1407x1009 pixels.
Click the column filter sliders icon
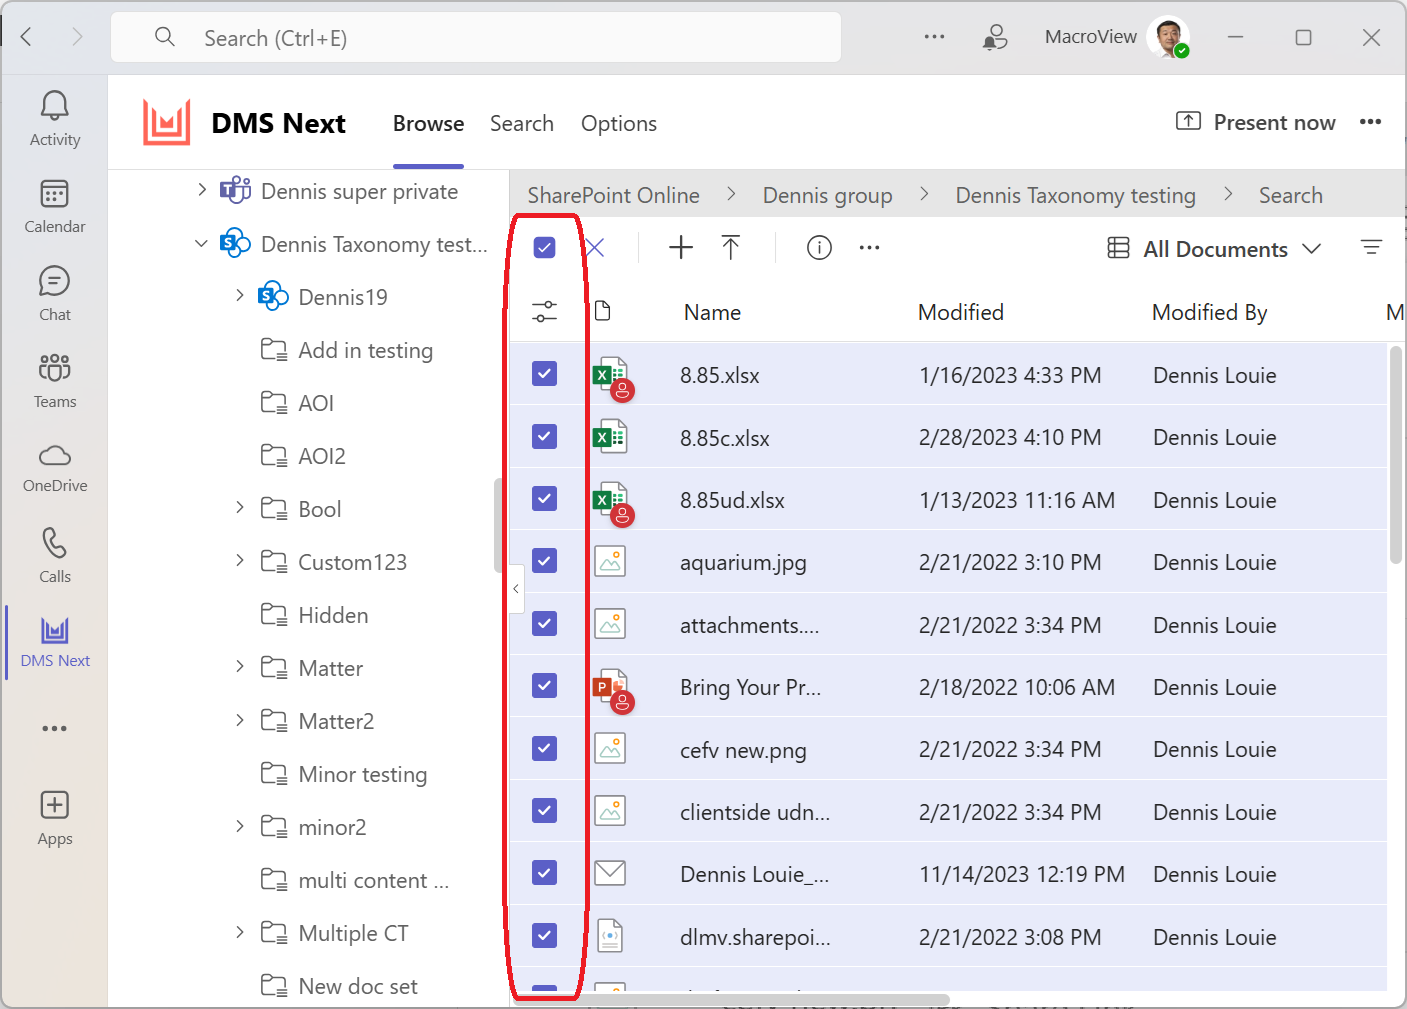coord(544,312)
